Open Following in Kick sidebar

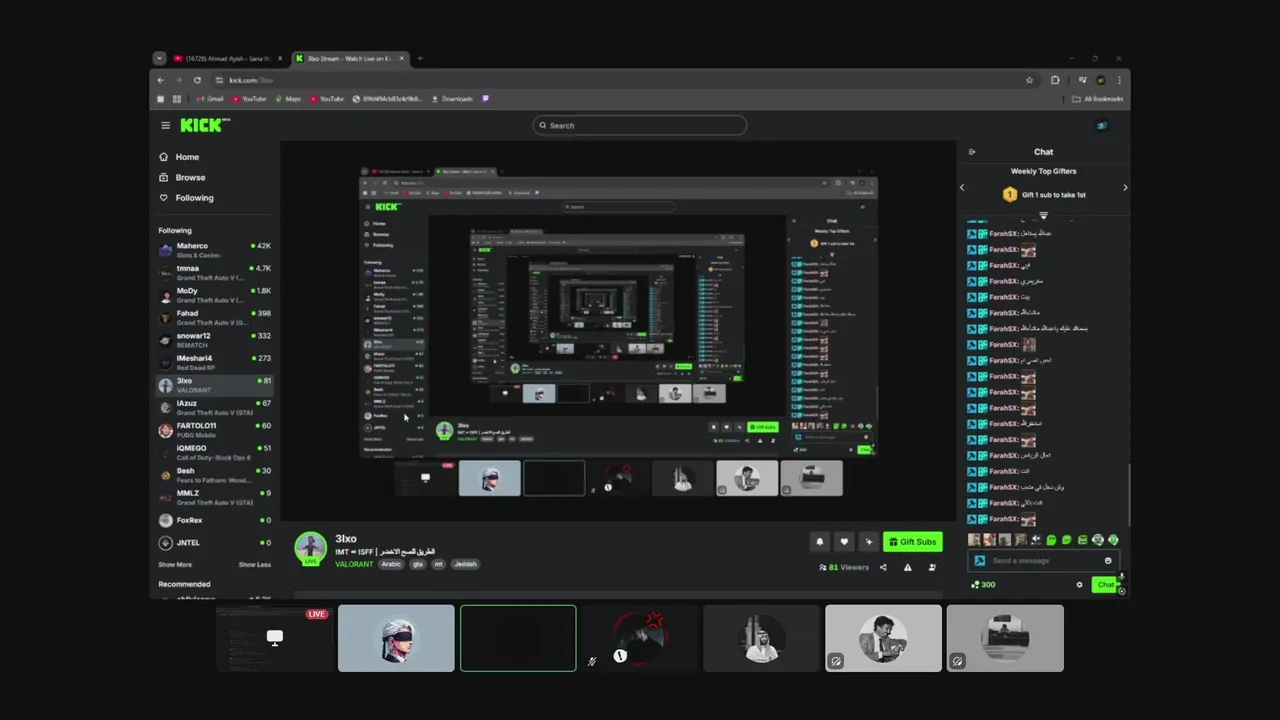(194, 198)
